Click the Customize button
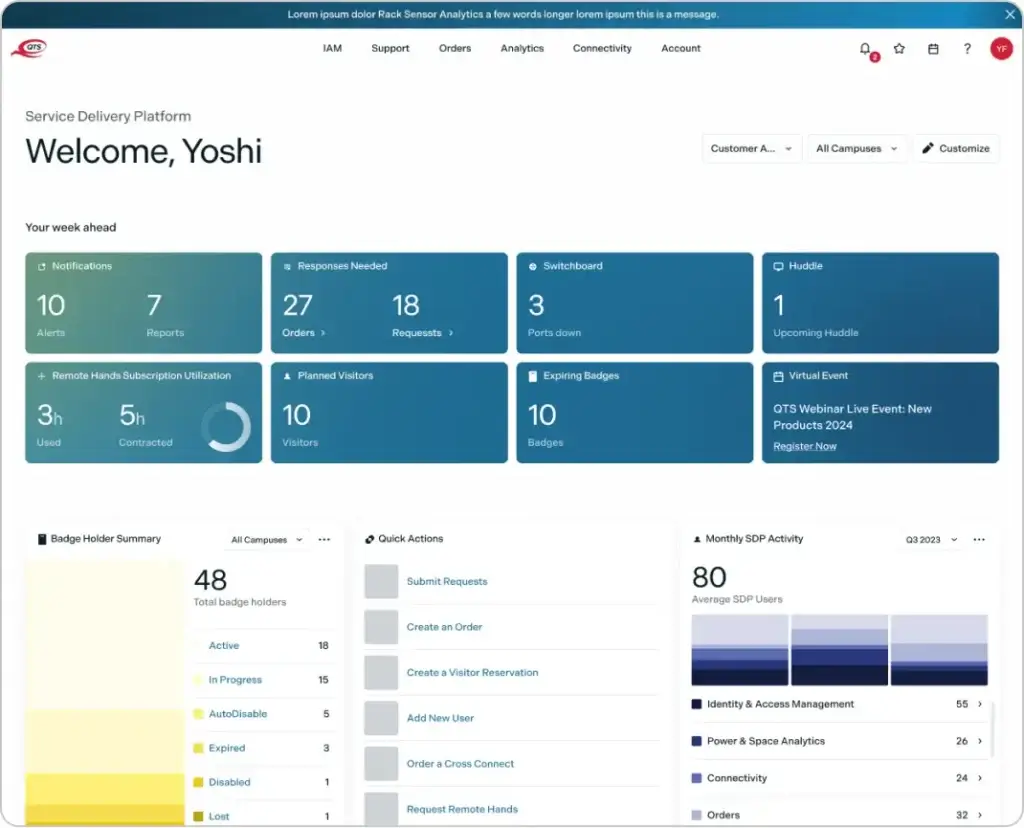1024x828 pixels. click(955, 149)
